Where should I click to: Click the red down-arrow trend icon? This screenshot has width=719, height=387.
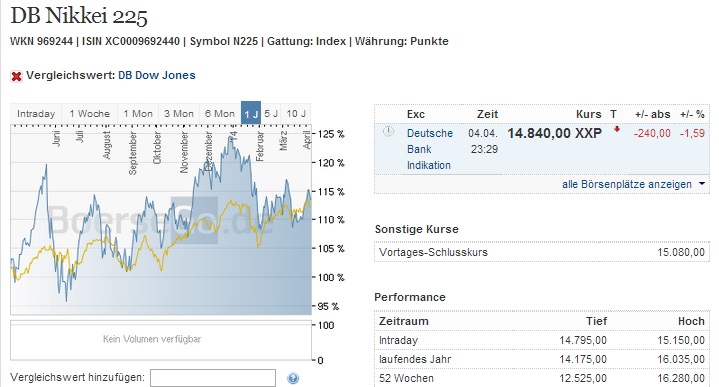pyautogui.click(x=617, y=129)
